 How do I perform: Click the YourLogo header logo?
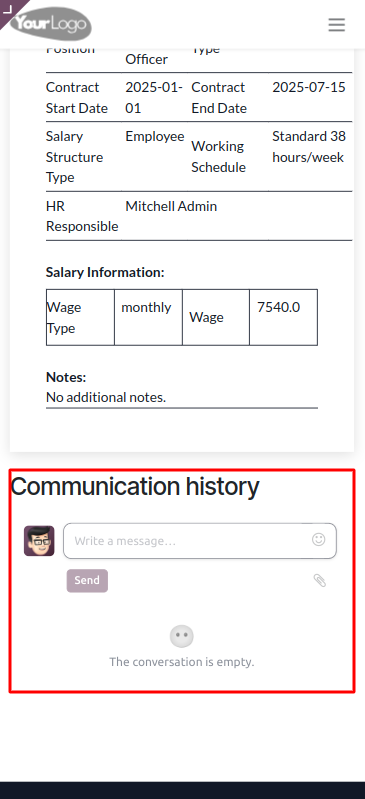click(x=51, y=24)
